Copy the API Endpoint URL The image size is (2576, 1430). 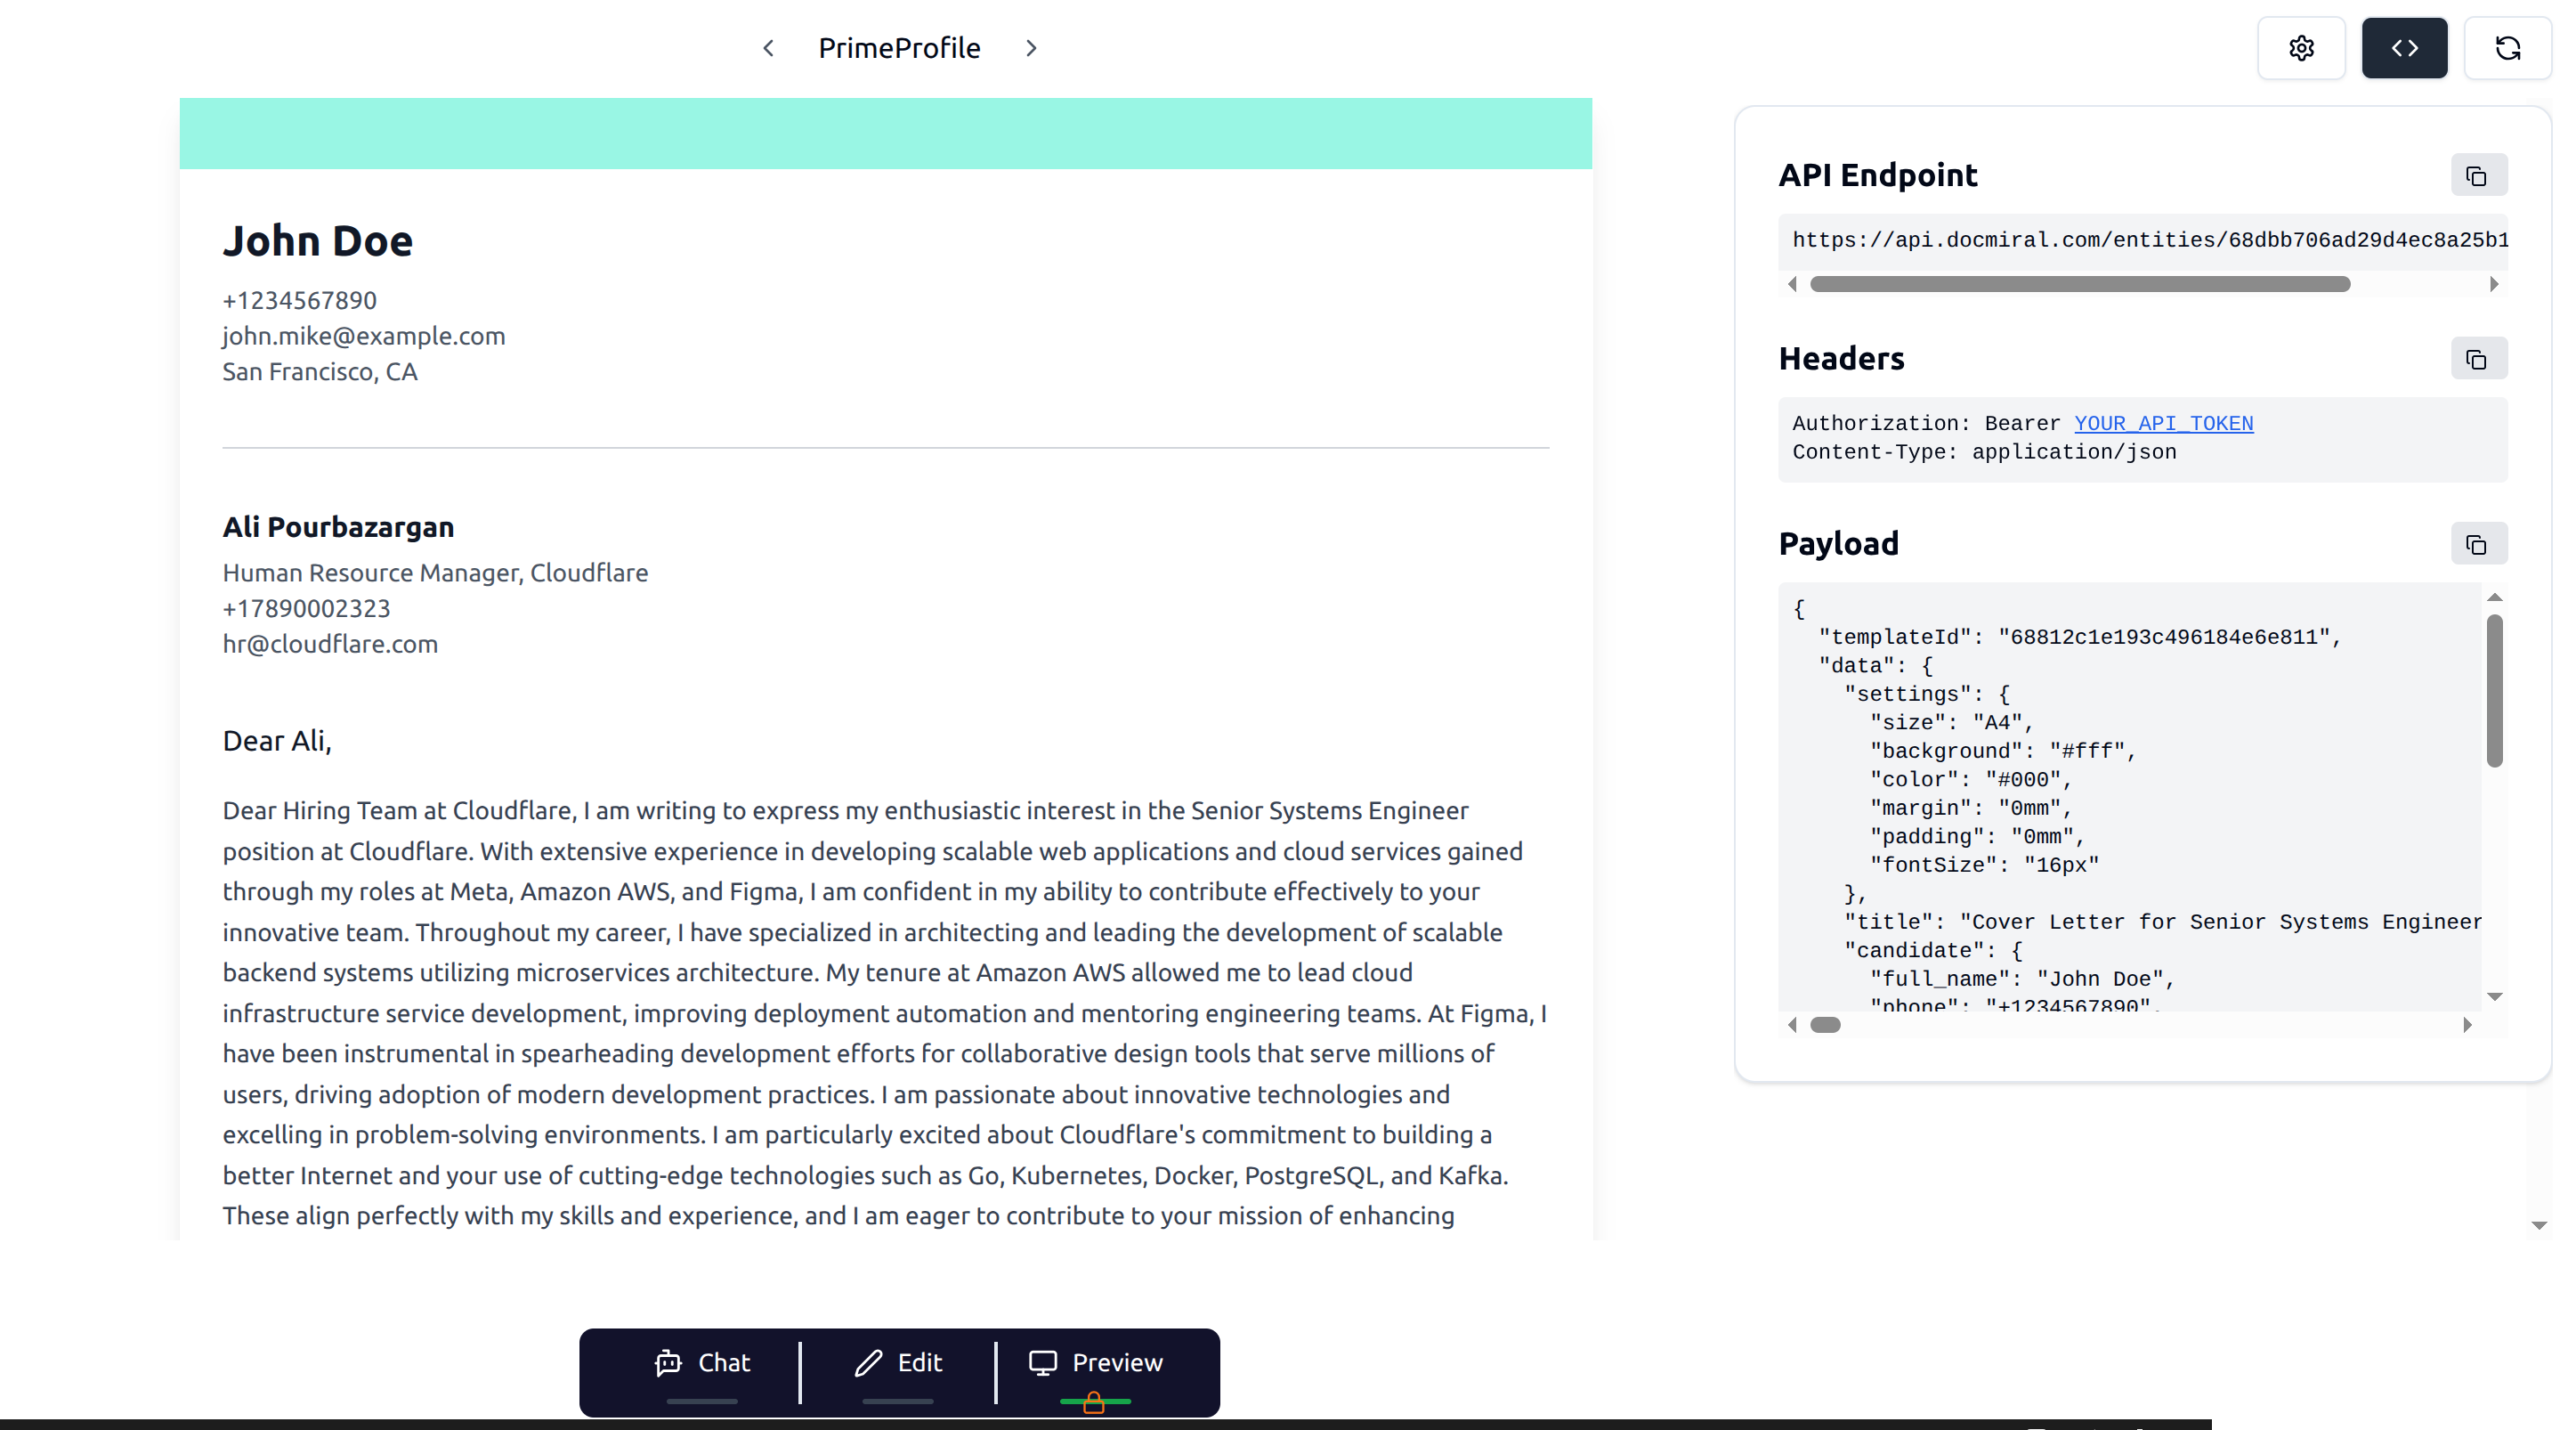tap(2478, 176)
